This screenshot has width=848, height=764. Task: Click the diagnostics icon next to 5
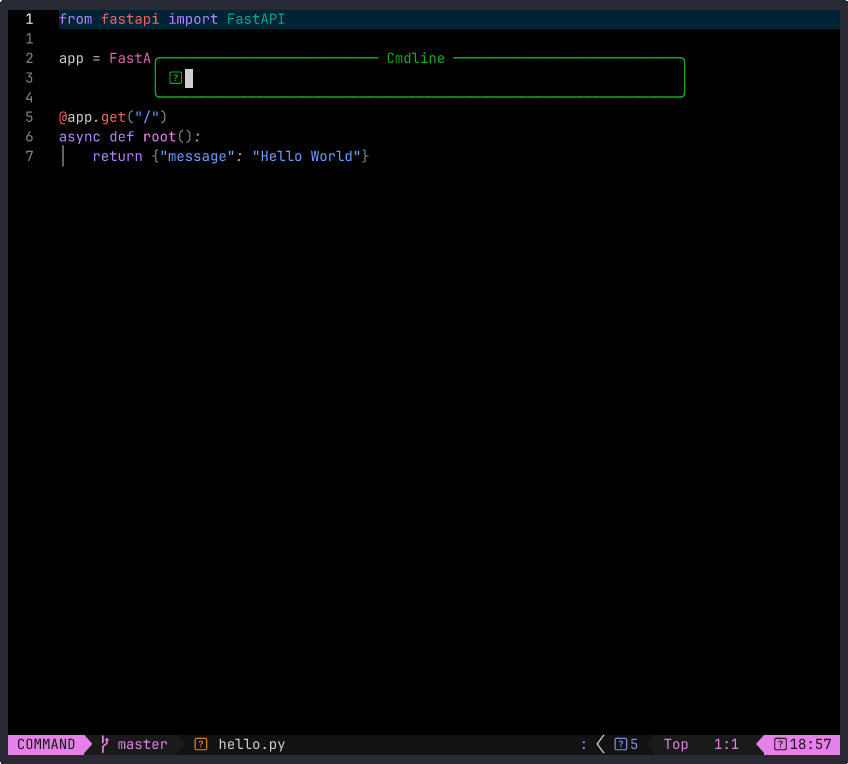620,745
